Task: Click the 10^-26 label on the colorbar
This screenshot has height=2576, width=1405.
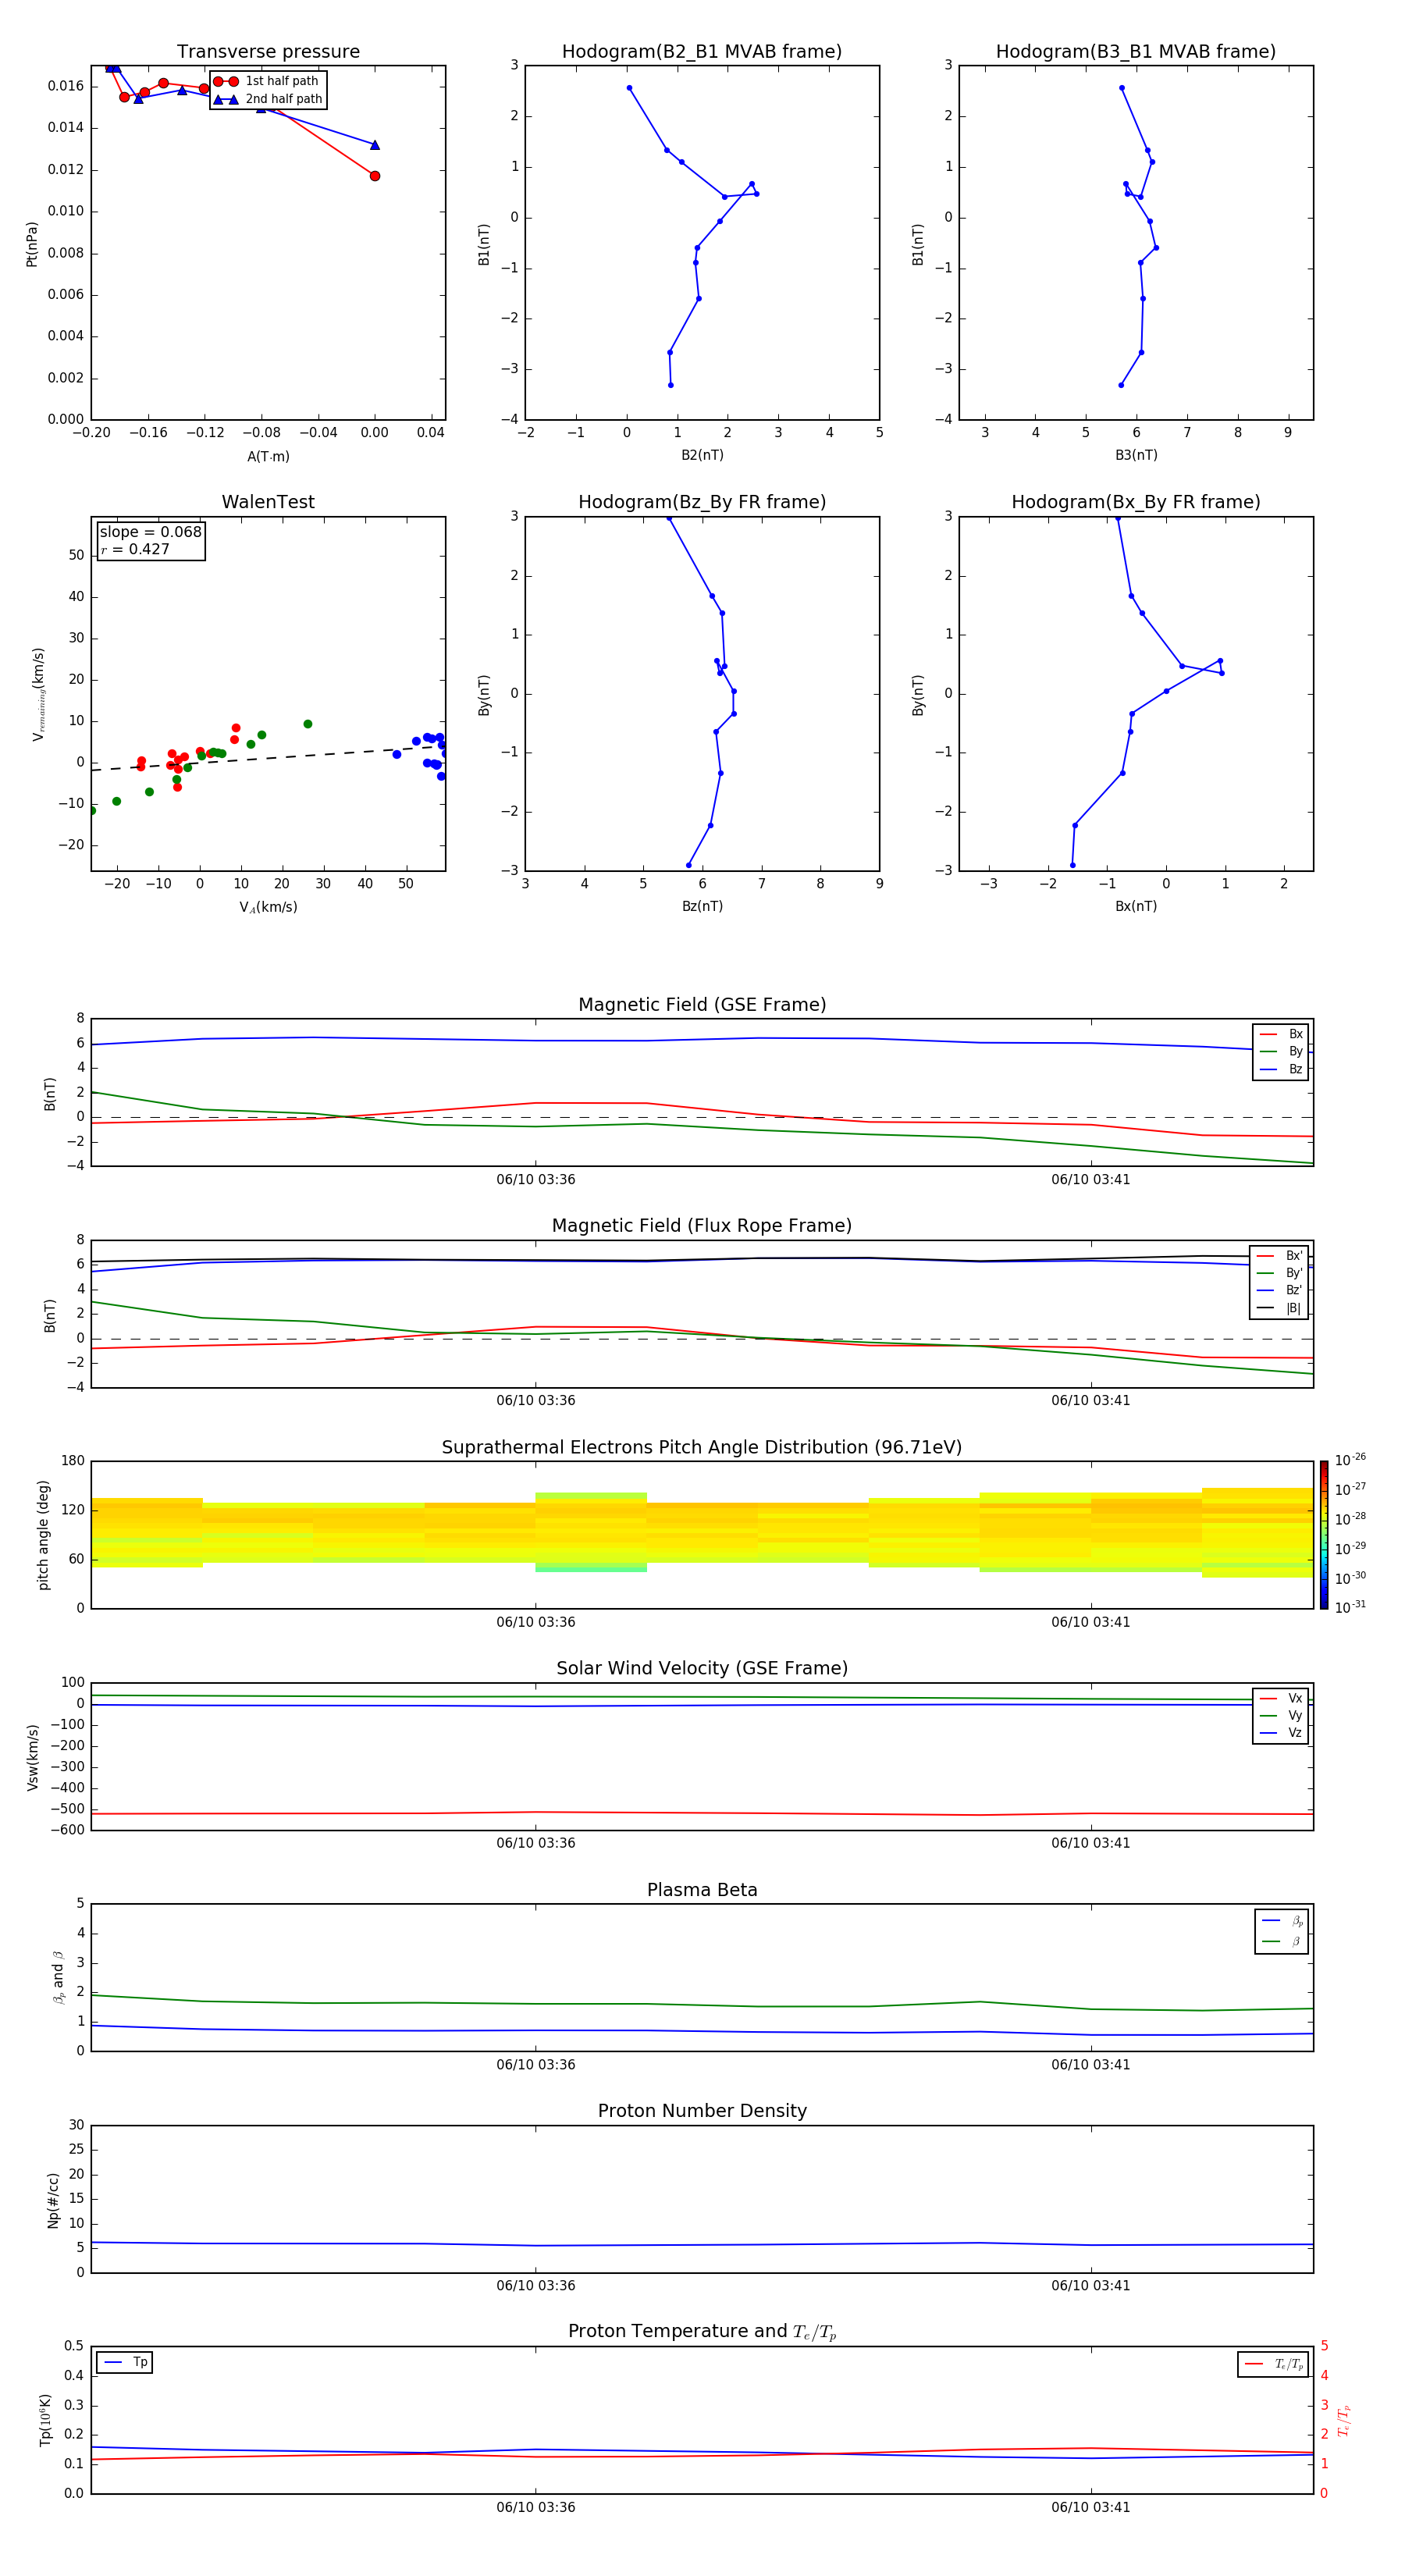Action: tap(1350, 1460)
